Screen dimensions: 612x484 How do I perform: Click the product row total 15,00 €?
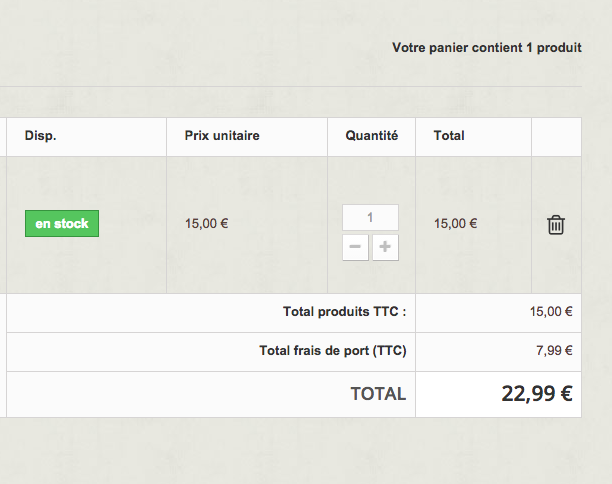455,224
